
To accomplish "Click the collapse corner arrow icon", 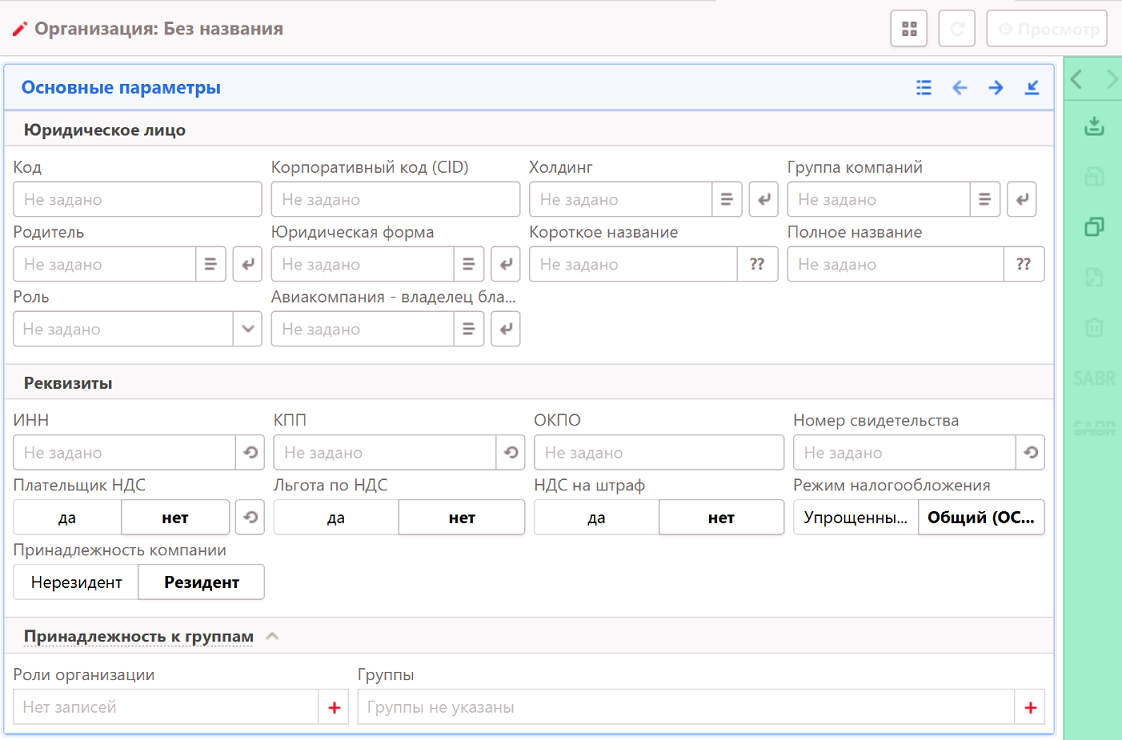I will click(1032, 88).
